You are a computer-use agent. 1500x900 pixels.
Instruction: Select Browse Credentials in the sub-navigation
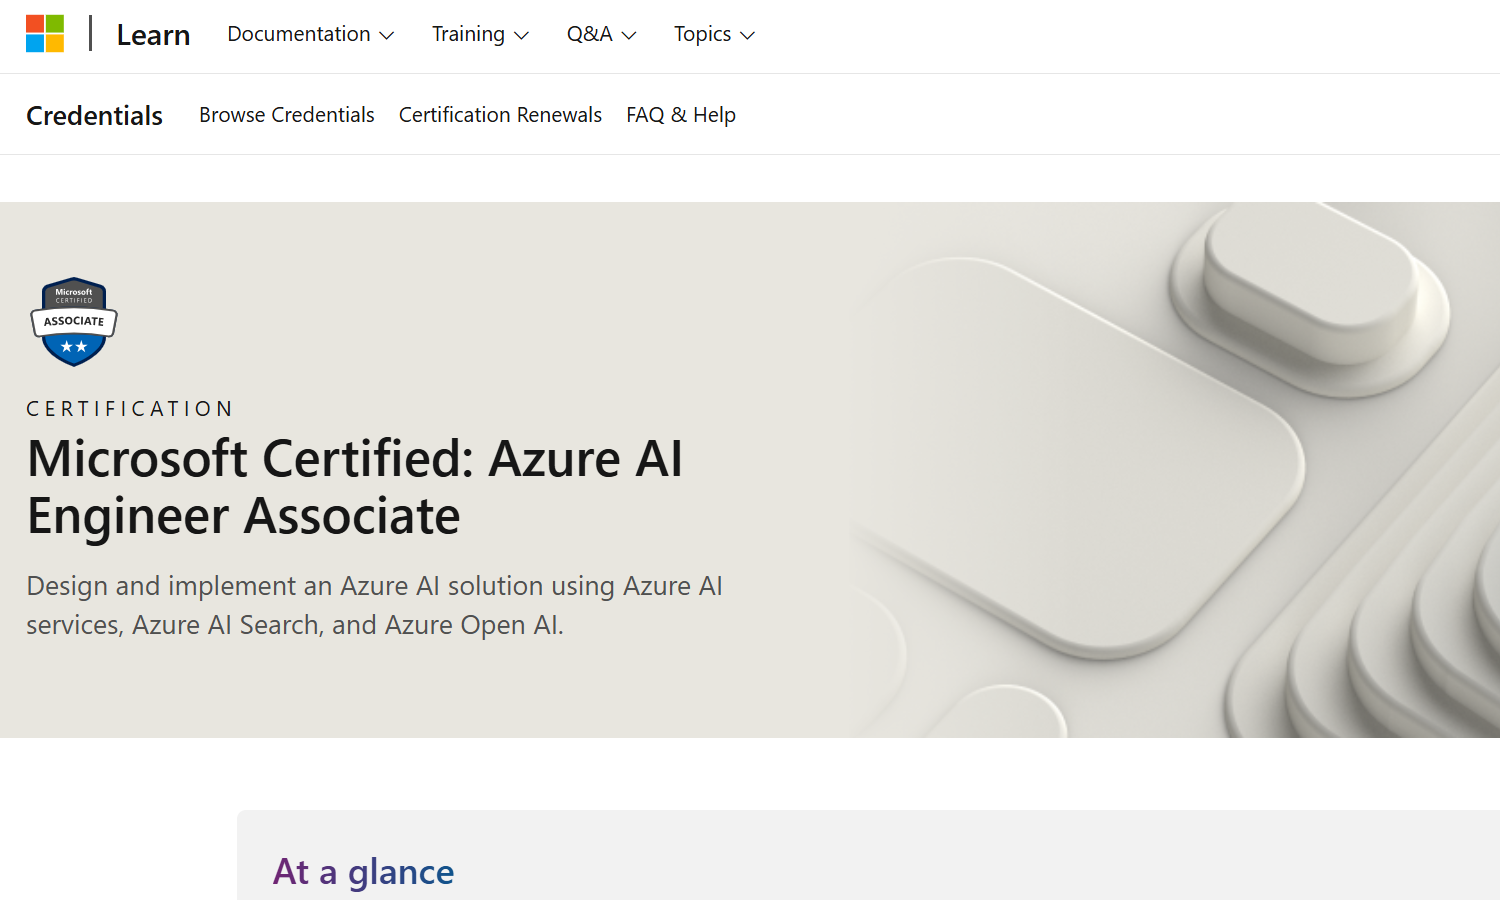point(286,115)
